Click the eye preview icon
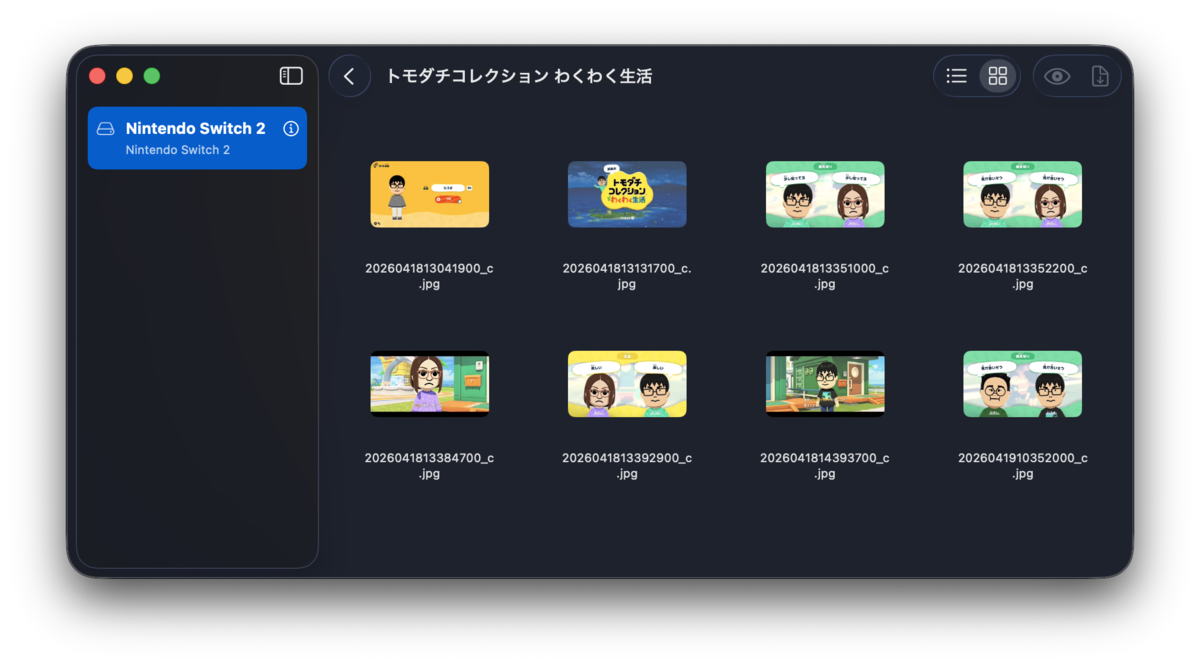 (1057, 76)
